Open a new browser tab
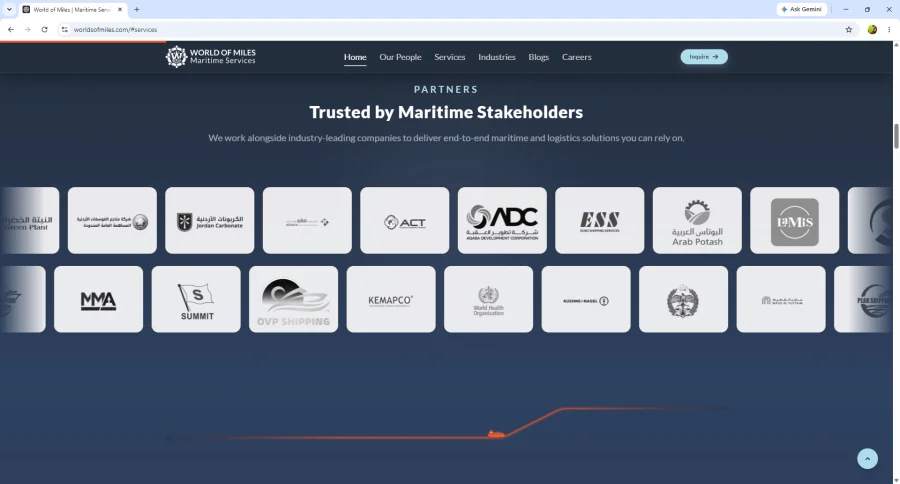 (x=137, y=9)
